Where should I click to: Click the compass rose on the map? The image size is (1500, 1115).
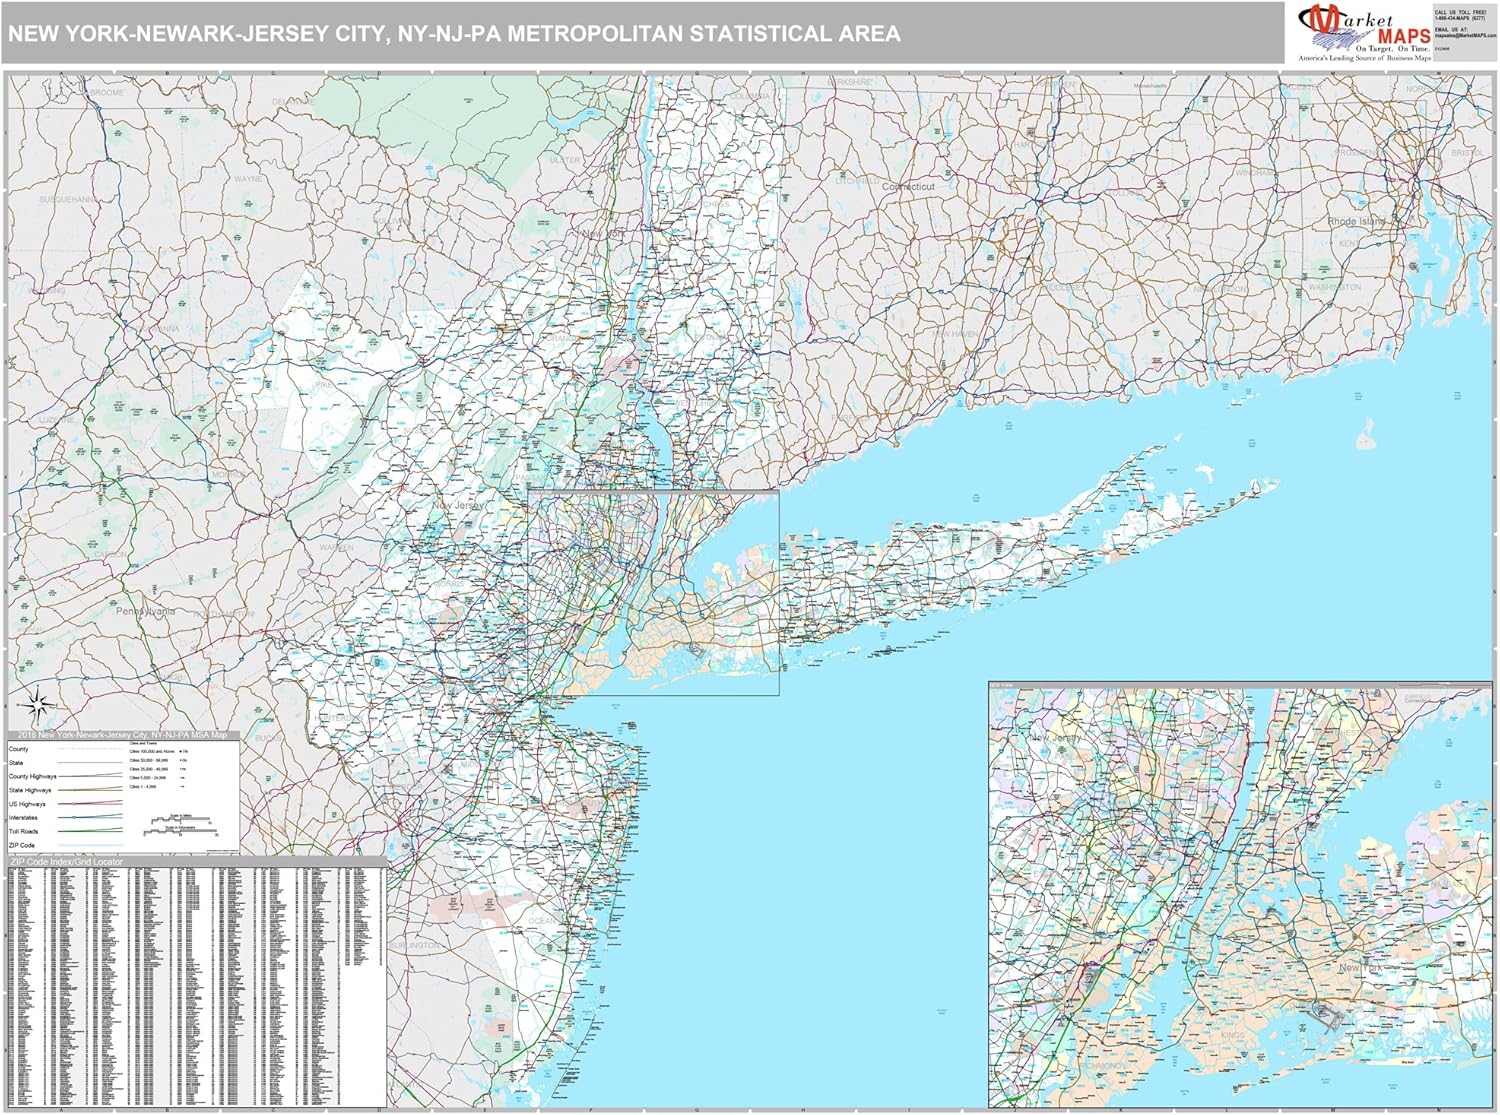click(x=35, y=706)
